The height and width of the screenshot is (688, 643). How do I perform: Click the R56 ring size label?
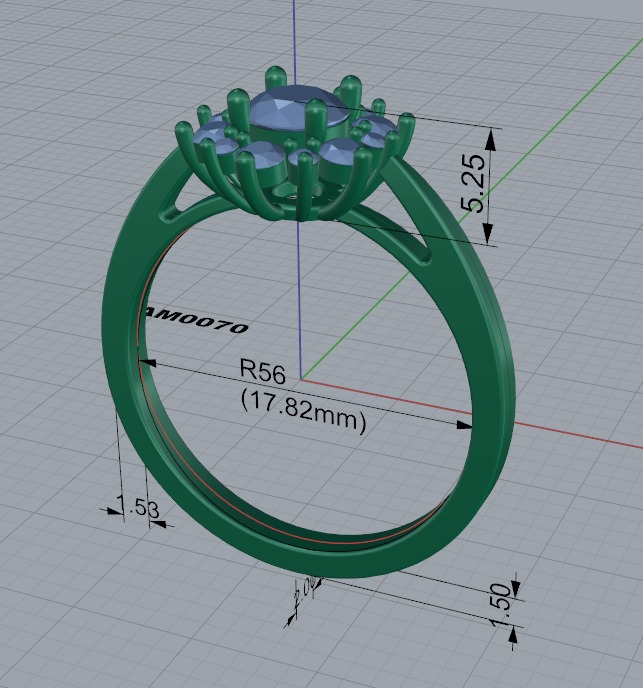point(262,373)
